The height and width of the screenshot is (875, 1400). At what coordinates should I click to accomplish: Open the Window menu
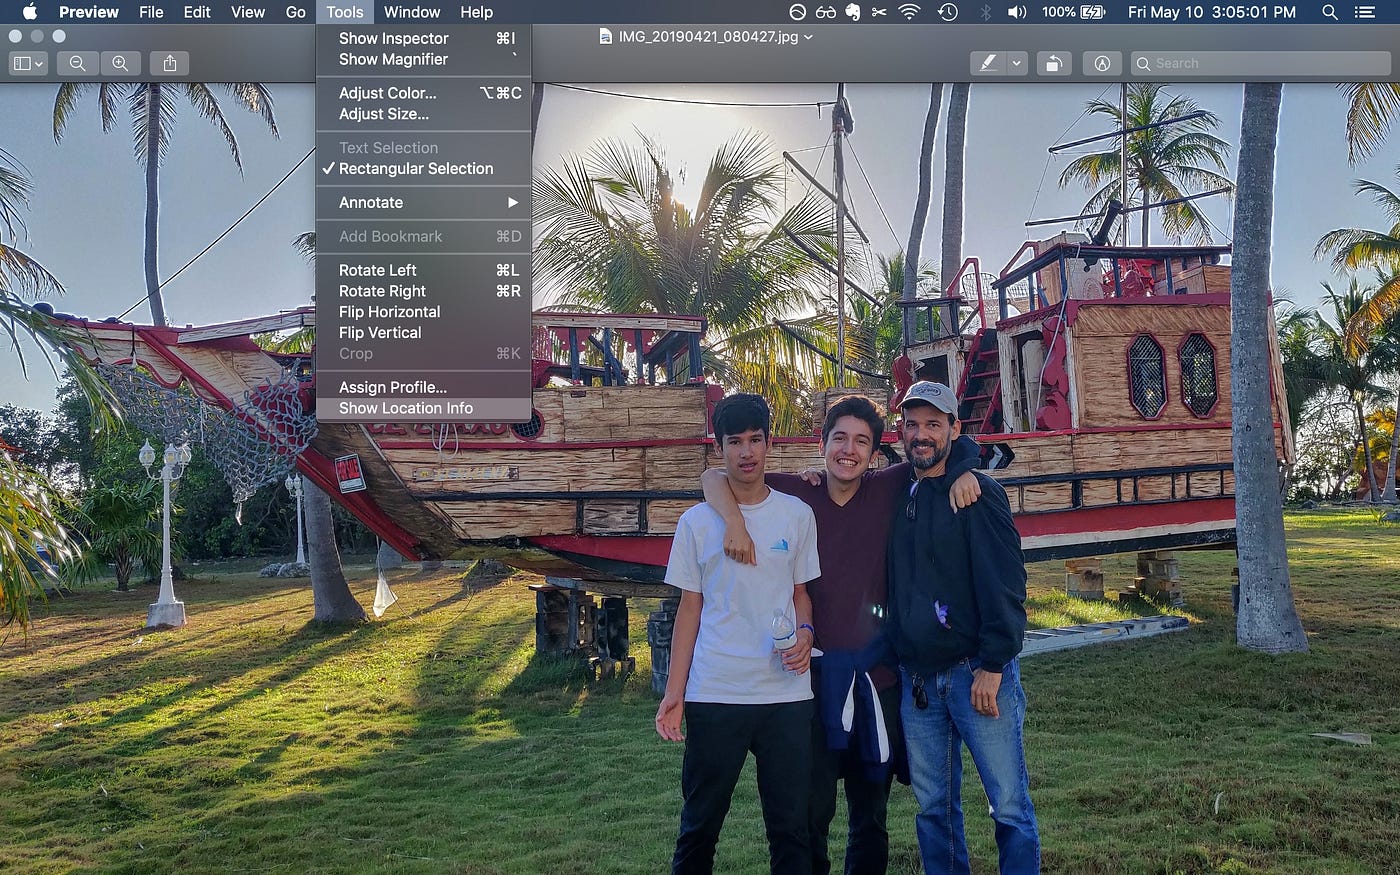pos(411,12)
